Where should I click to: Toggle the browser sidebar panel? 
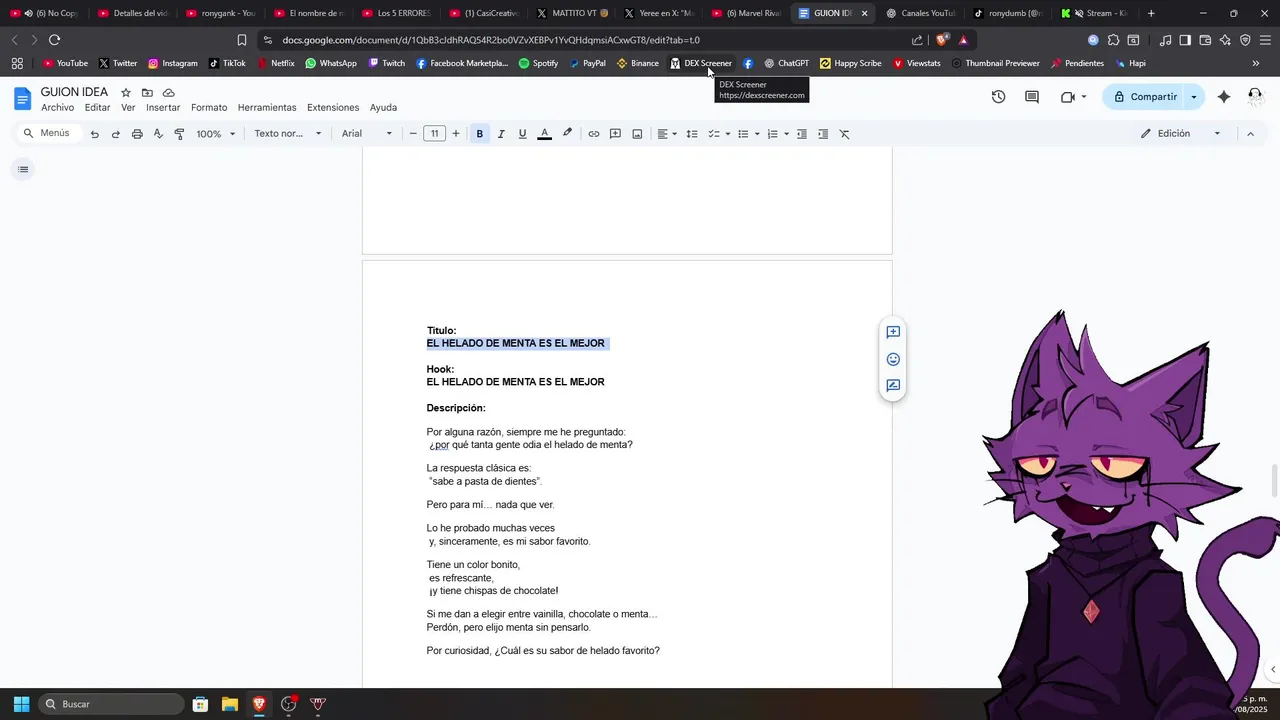(1185, 40)
